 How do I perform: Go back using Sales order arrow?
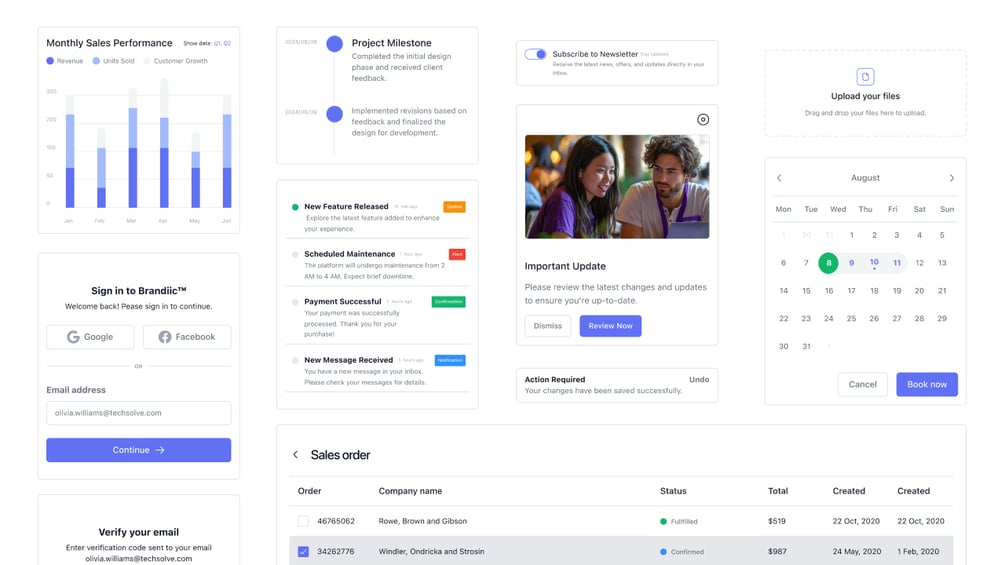tap(295, 455)
